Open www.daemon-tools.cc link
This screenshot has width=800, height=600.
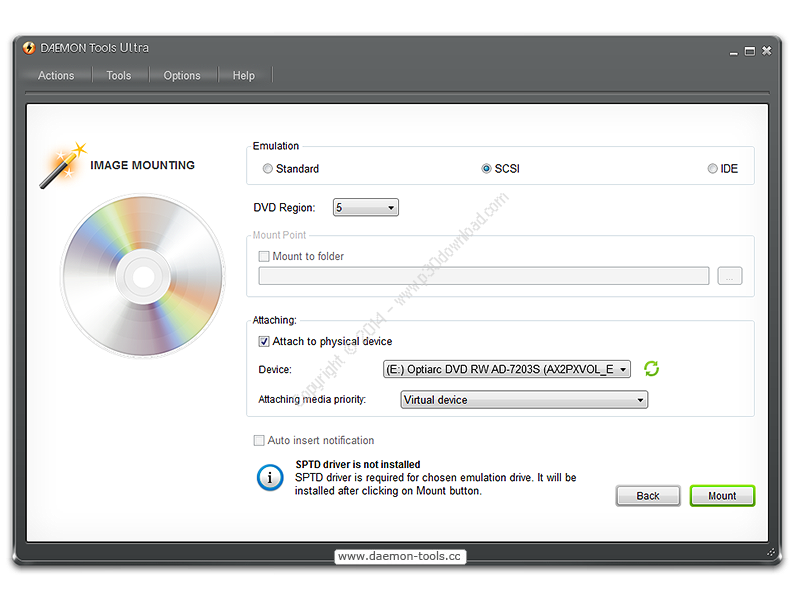point(399,556)
